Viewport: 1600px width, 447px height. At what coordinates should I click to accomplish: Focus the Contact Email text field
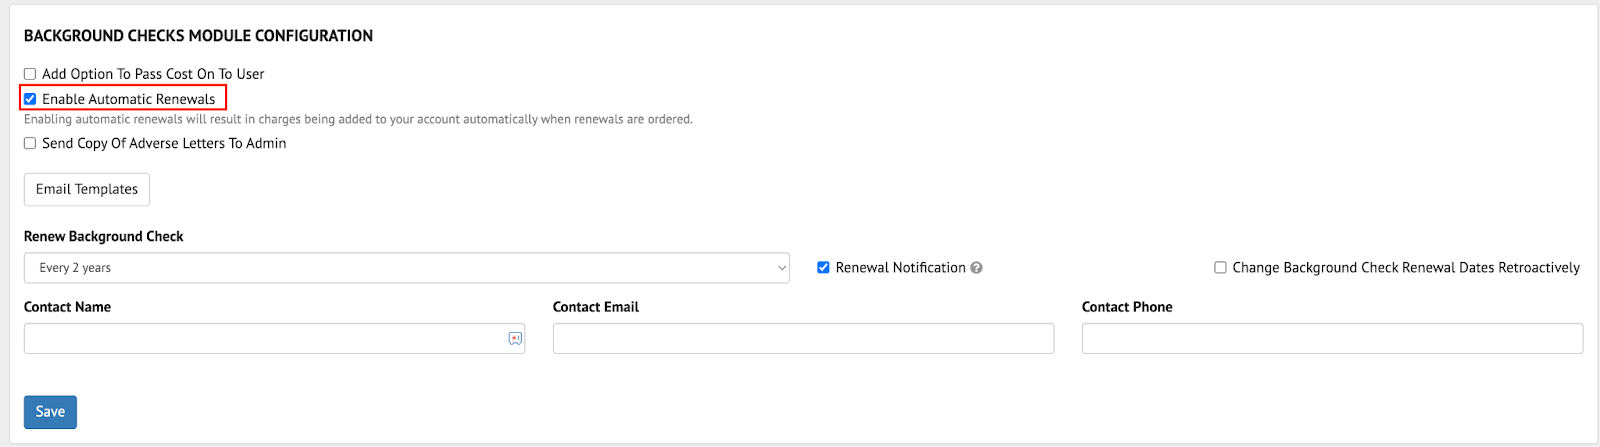[x=803, y=338]
